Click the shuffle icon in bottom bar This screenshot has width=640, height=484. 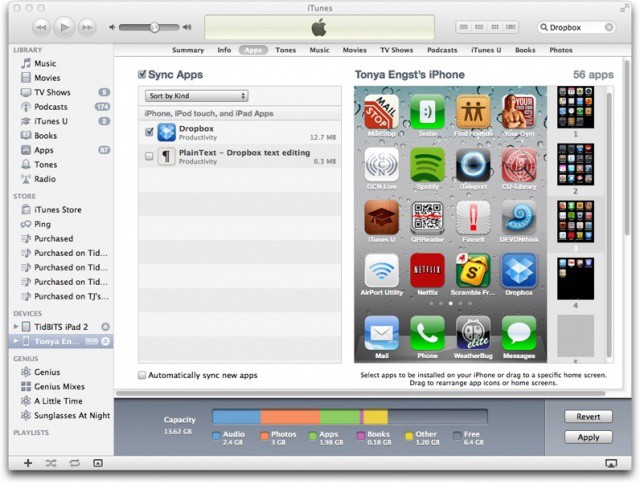click(x=50, y=463)
